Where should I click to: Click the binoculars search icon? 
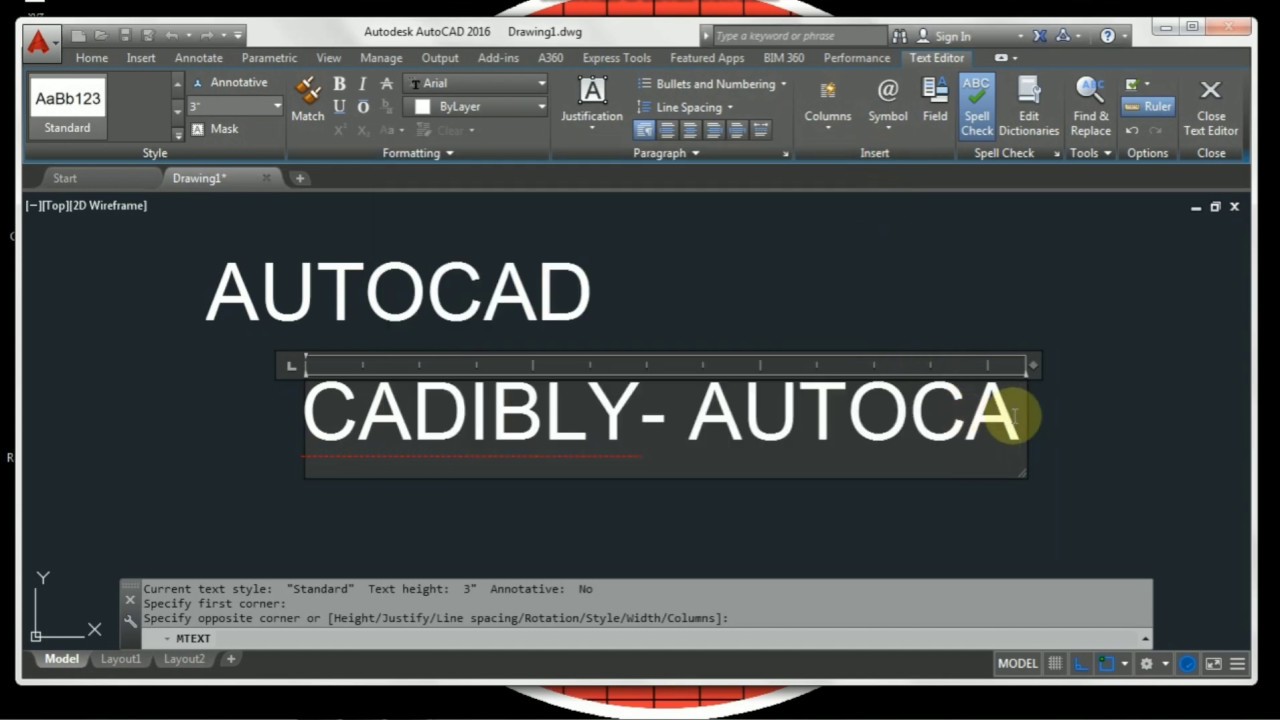[x=899, y=36]
